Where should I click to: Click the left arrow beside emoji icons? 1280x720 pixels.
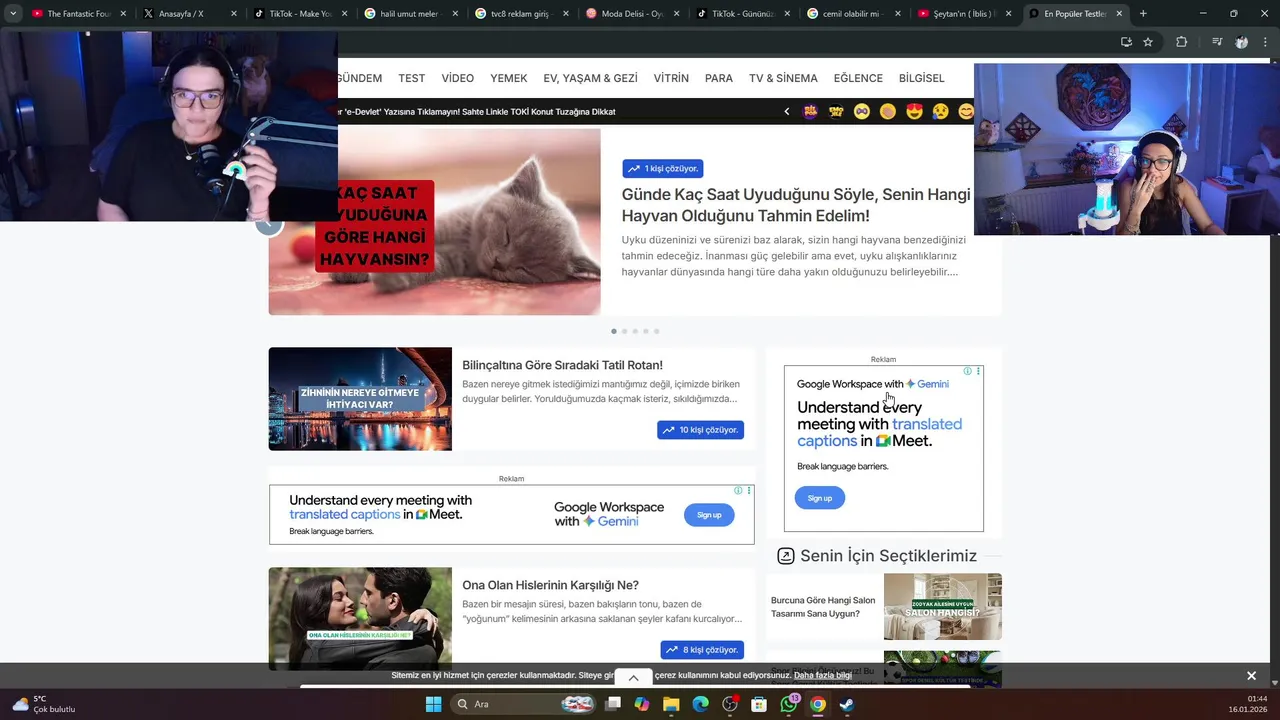click(787, 111)
